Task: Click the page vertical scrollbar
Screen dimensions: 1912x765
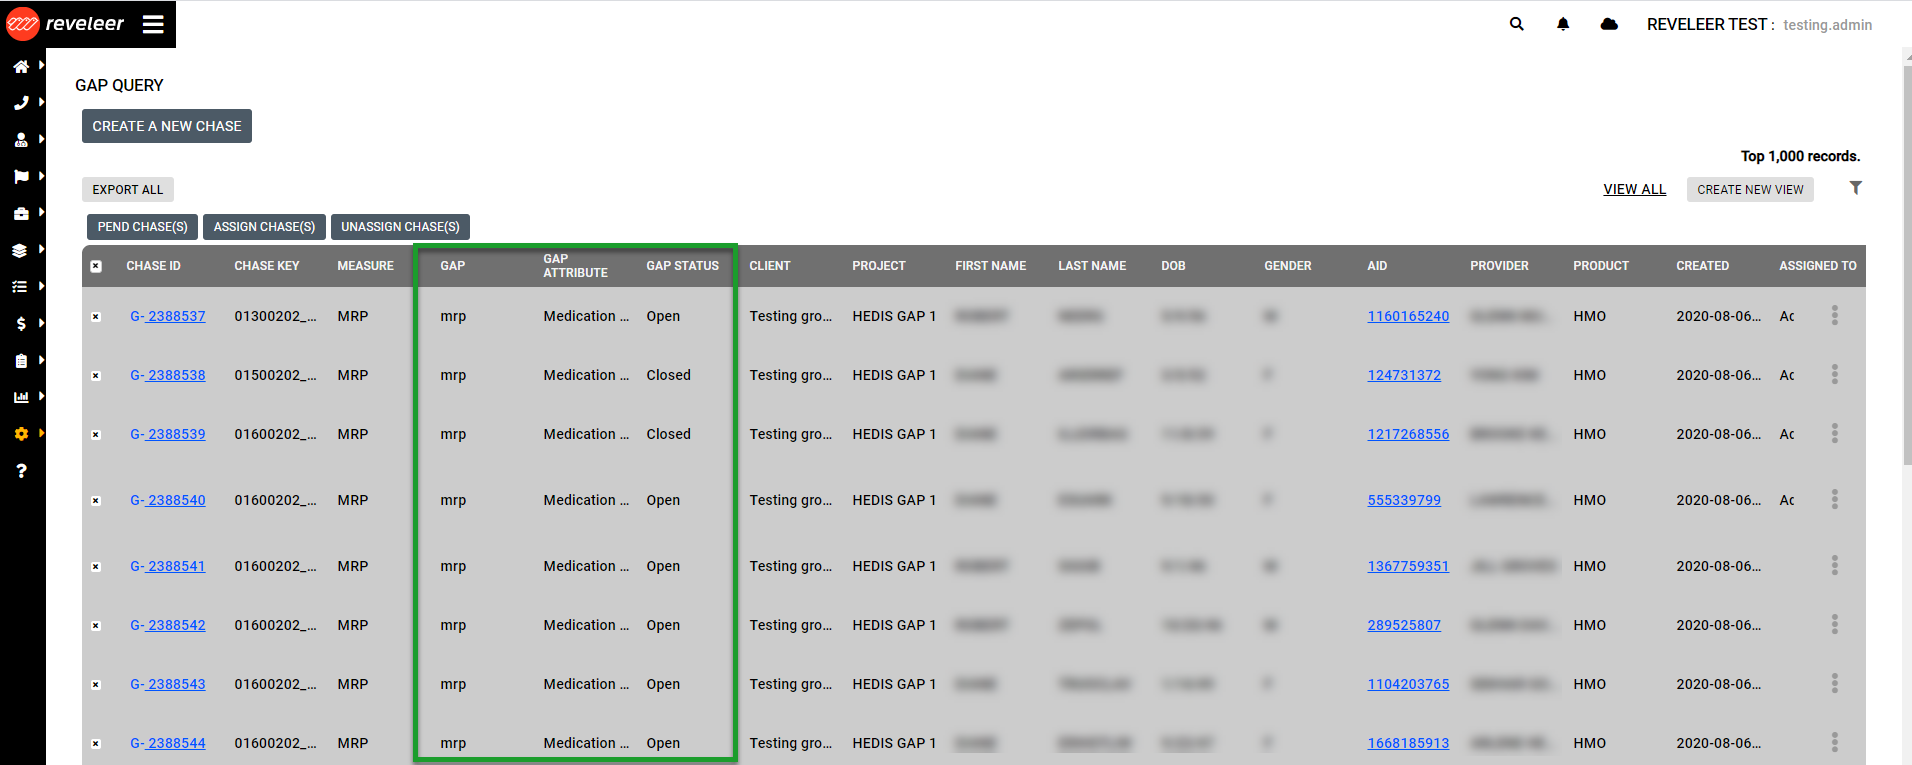Action: point(1907,265)
